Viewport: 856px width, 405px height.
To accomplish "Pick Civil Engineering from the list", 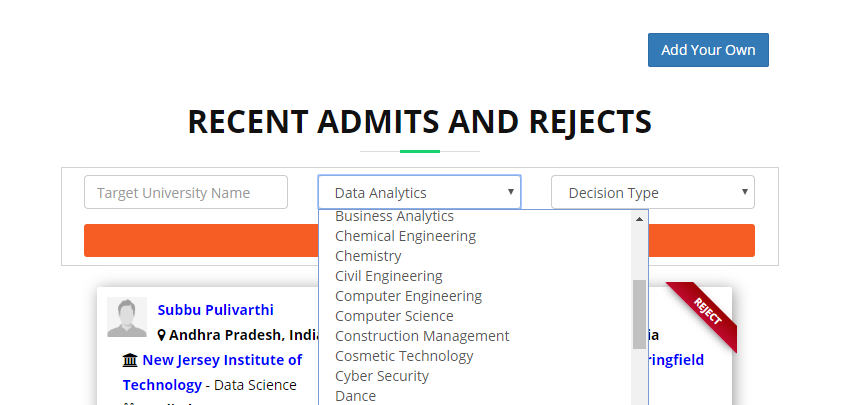I will point(388,276).
